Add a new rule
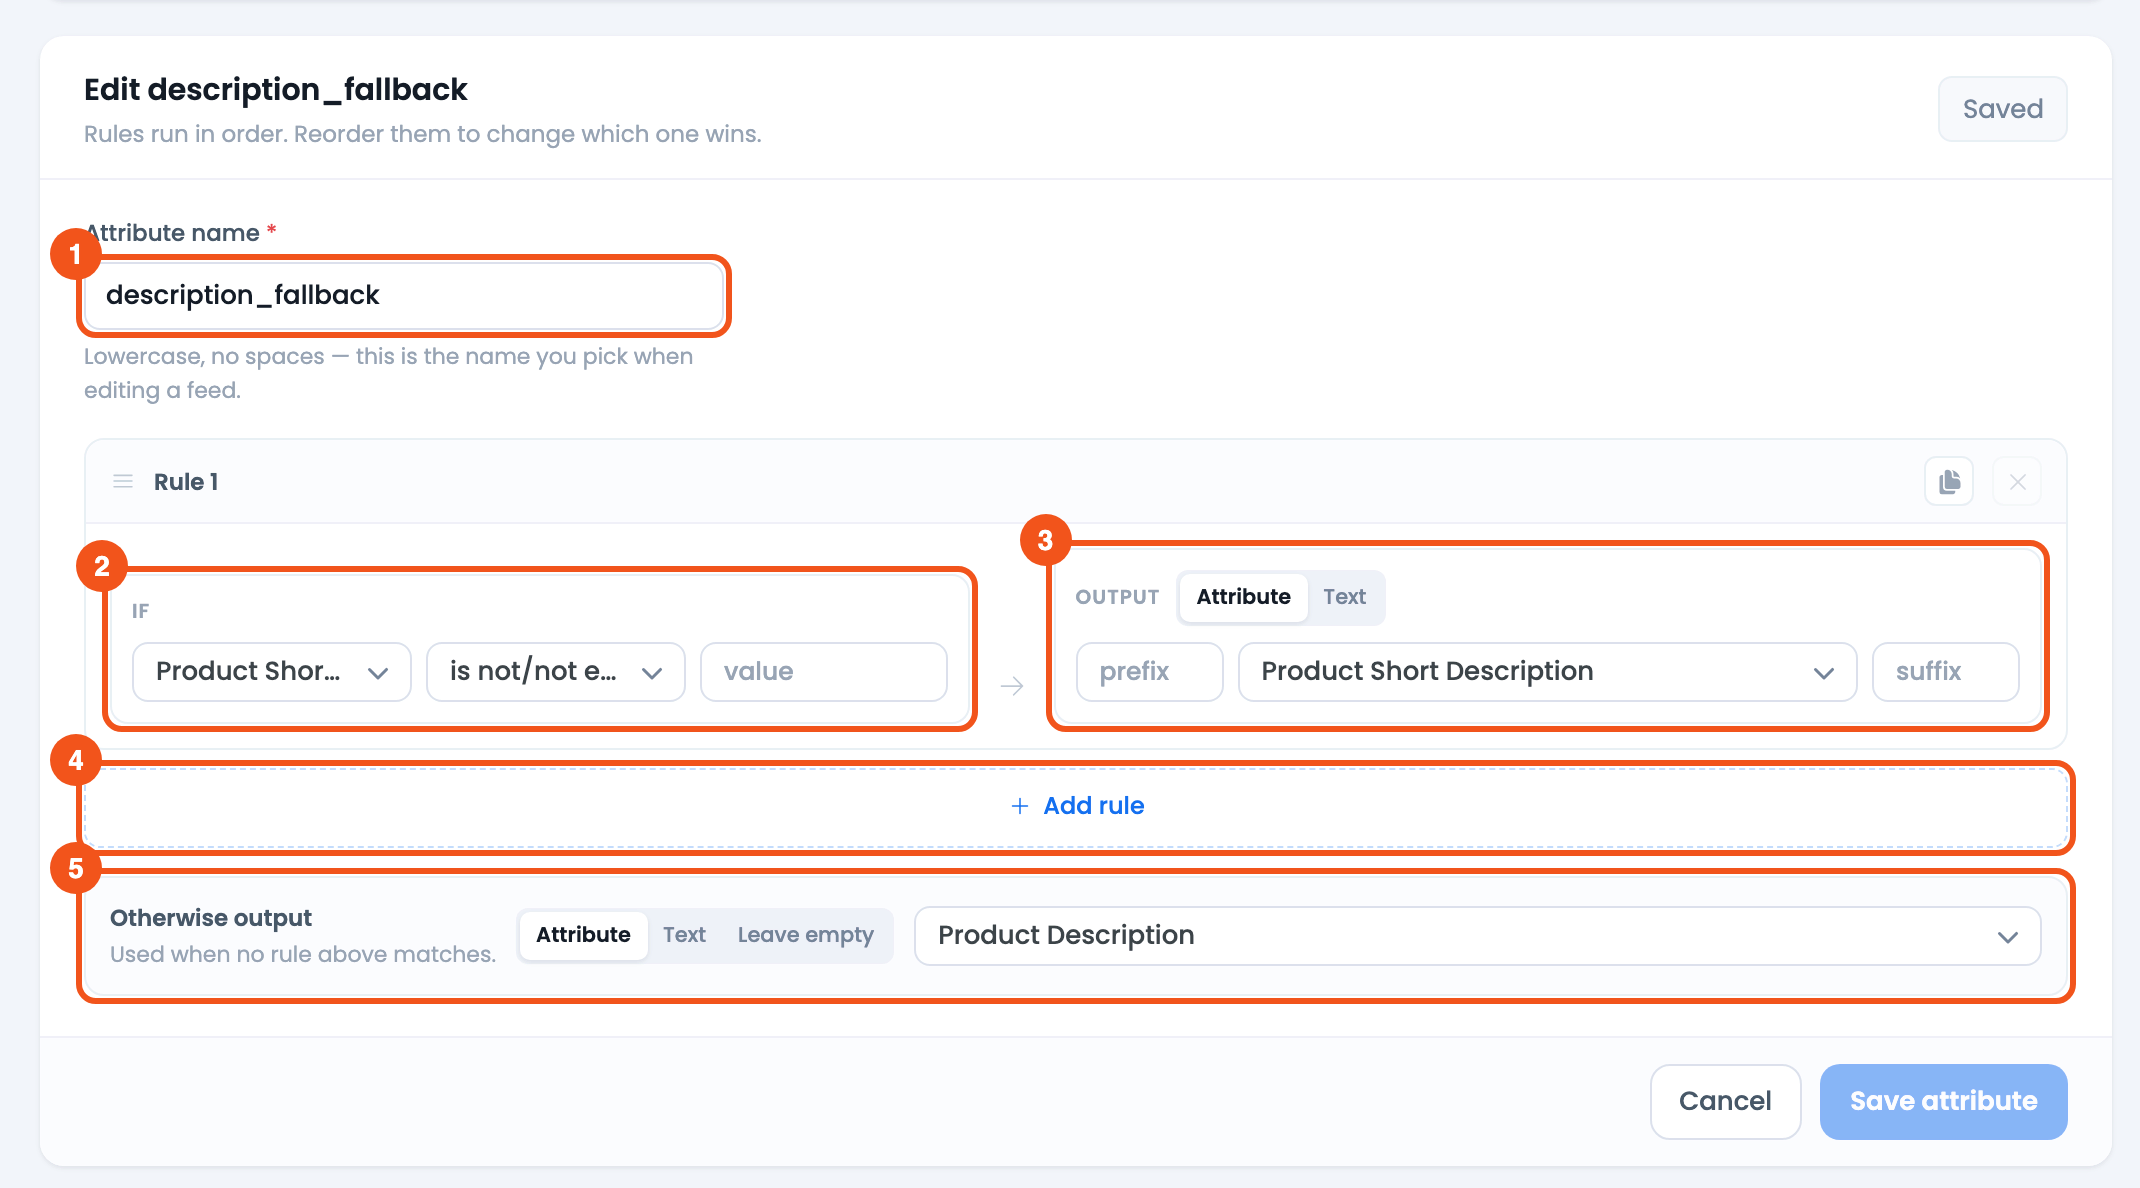Image resolution: width=2140 pixels, height=1188 pixels. point(1076,806)
